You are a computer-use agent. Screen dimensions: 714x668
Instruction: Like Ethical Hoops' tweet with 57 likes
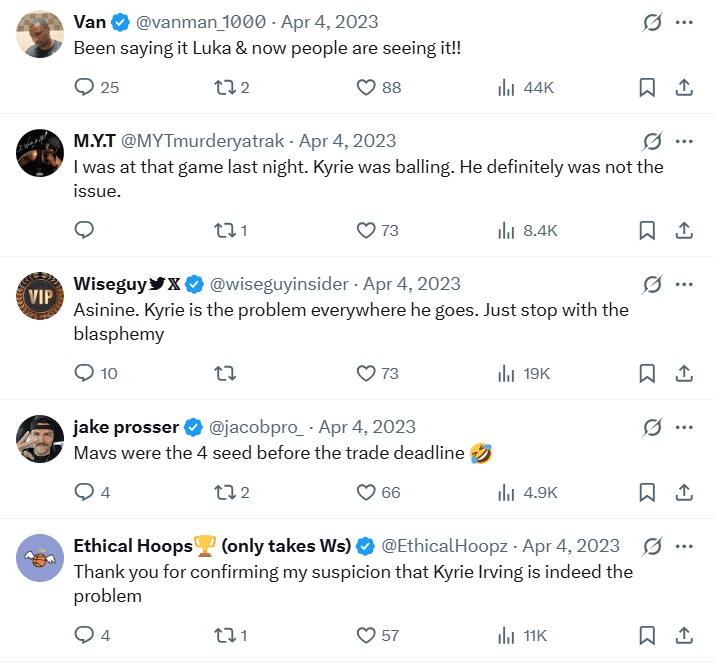point(366,636)
